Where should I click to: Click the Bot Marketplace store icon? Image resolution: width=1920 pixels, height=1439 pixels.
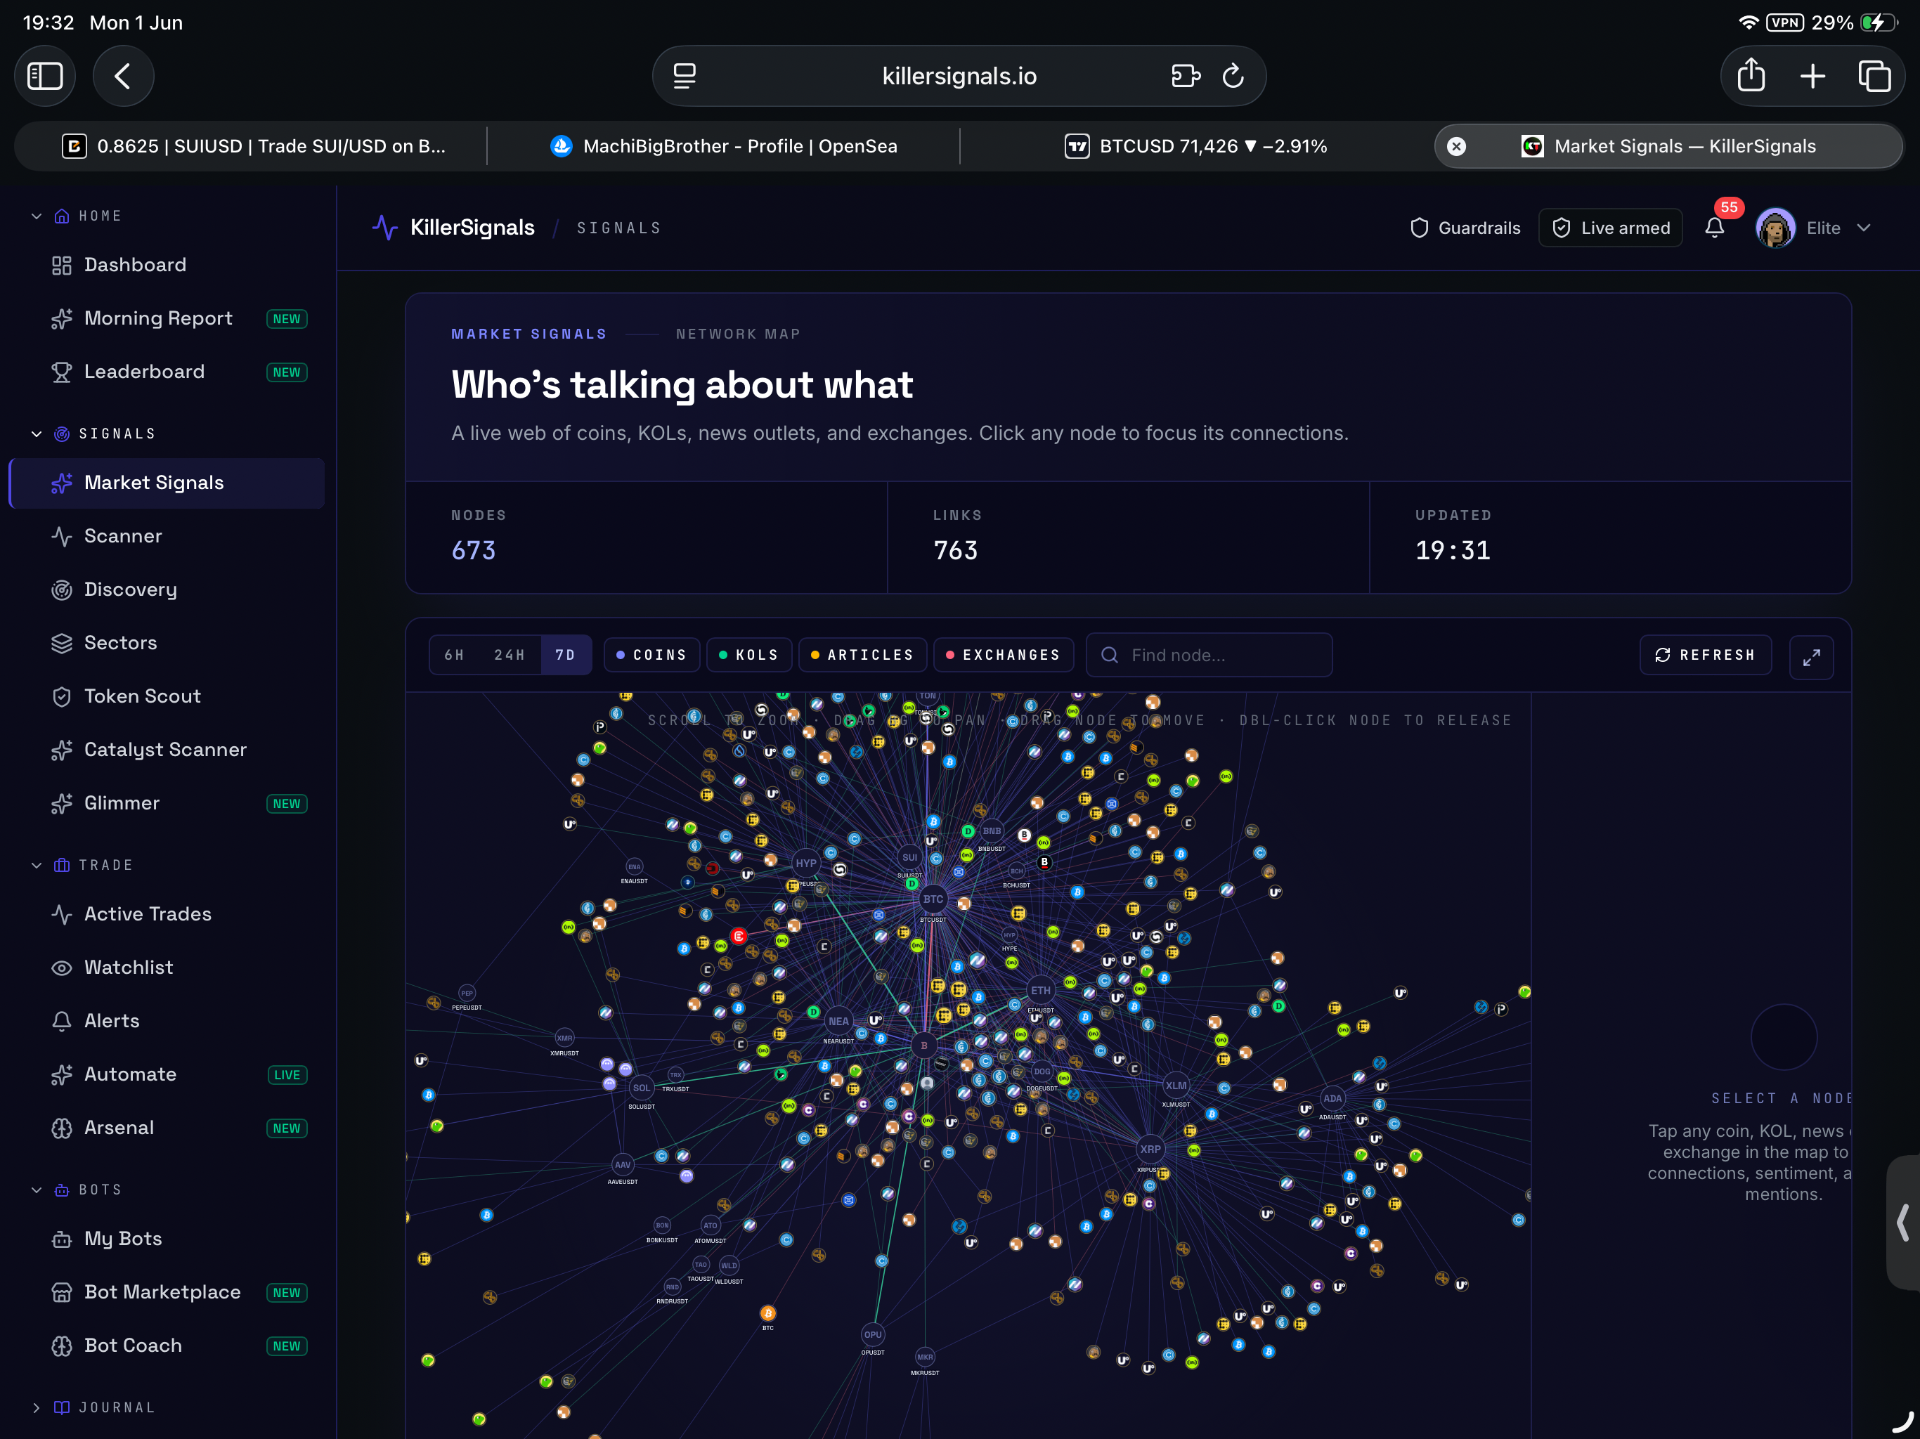62,1292
